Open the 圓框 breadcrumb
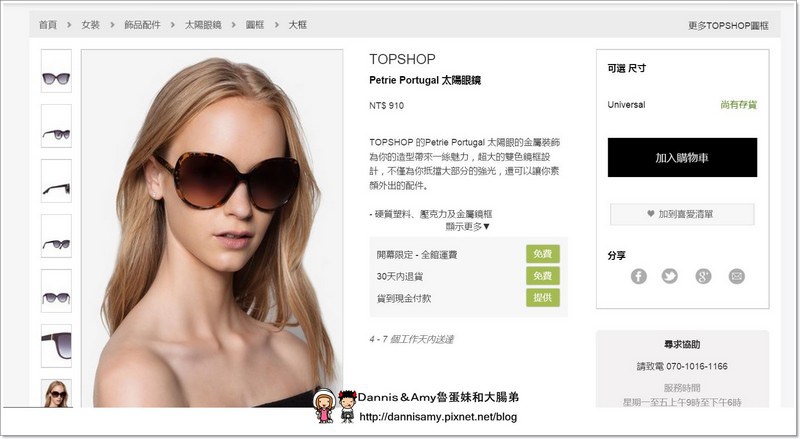800x439 pixels. pyautogui.click(x=255, y=25)
